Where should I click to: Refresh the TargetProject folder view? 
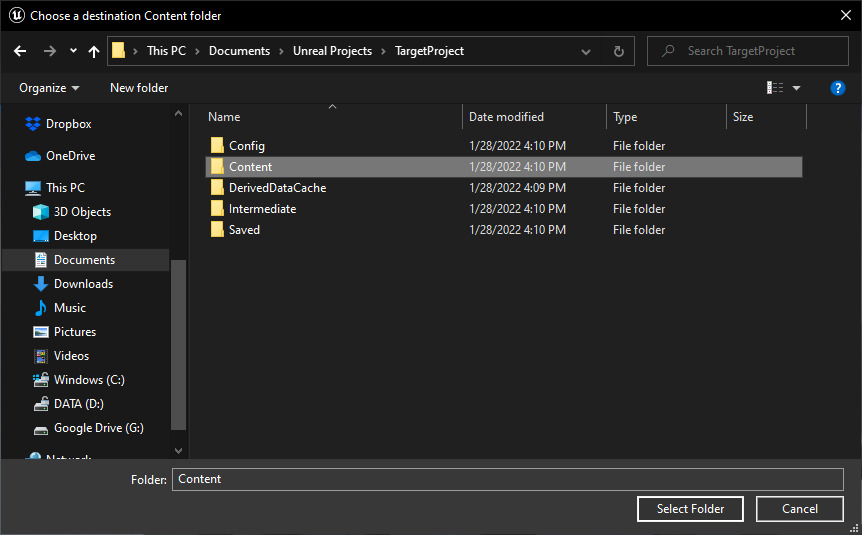(x=618, y=51)
